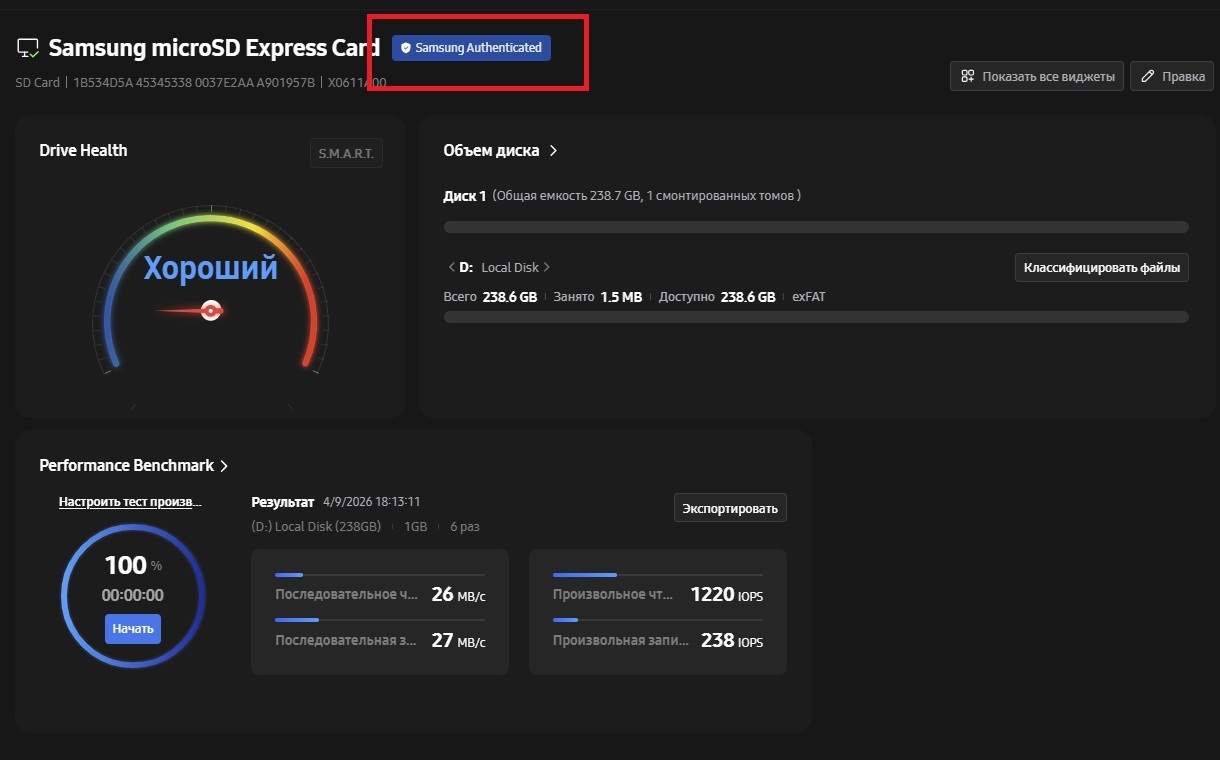
Task: Open the S.M.A.R.T. details button
Action: [346, 153]
